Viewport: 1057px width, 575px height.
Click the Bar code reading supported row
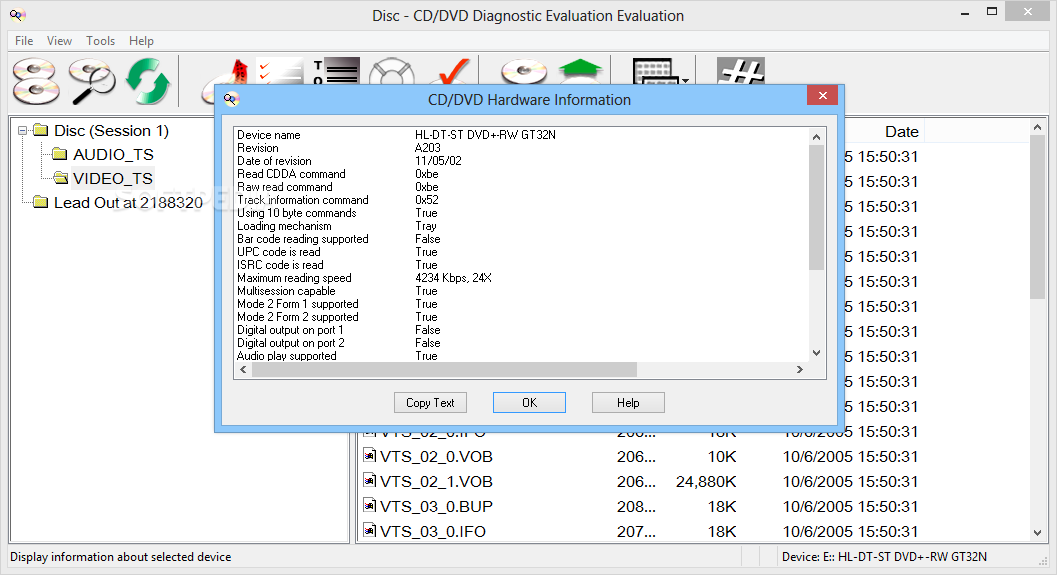pos(338,239)
